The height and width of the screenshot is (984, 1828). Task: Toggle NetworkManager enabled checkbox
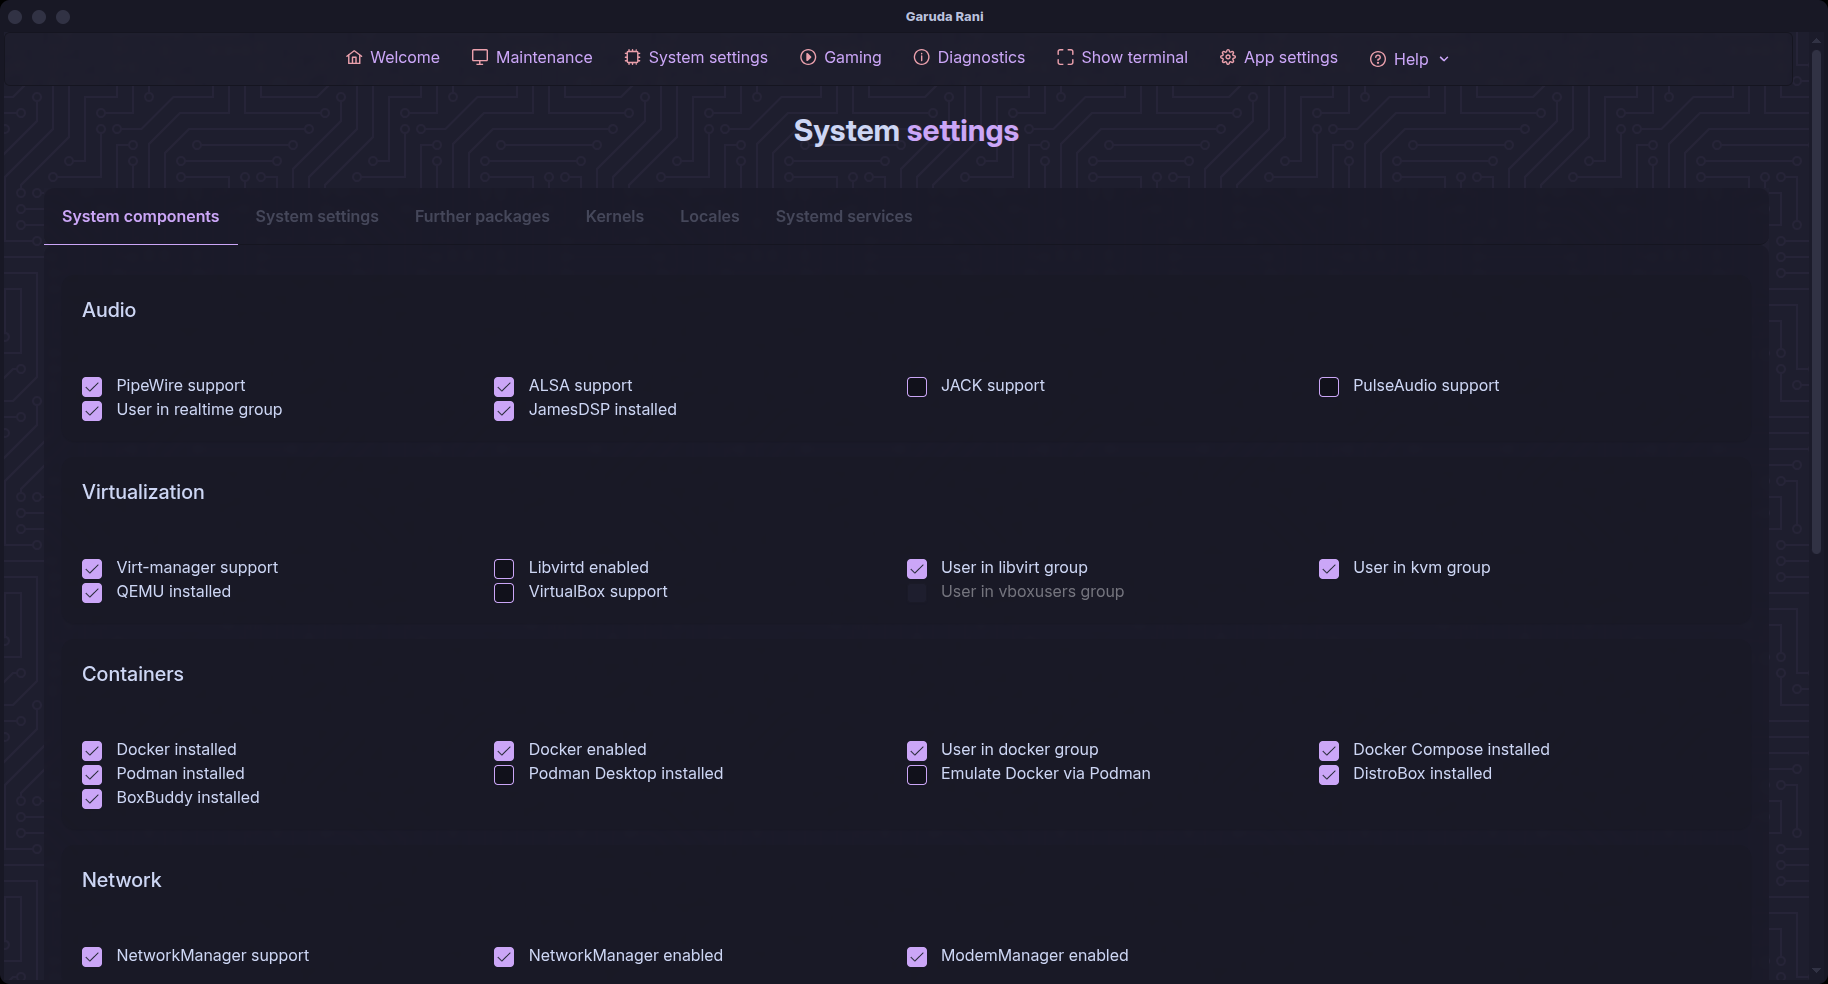[x=504, y=957]
